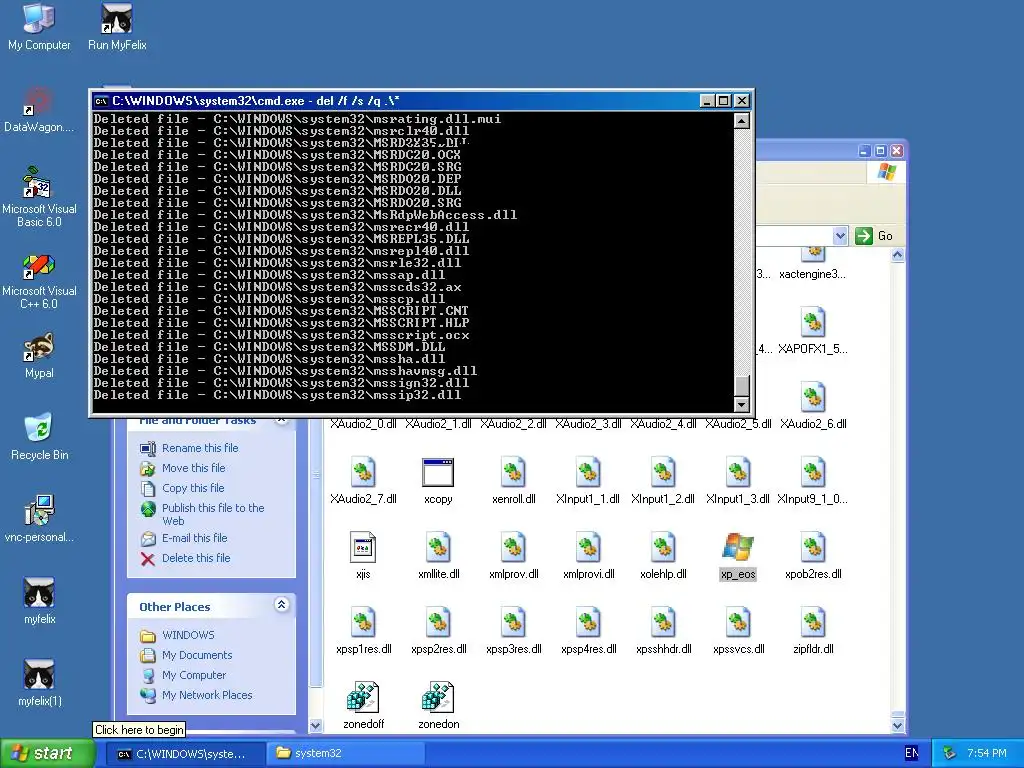Image resolution: width=1024 pixels, height=768 pixels.
Task: Open the Recycle Bin
Action: click(39, 436)
